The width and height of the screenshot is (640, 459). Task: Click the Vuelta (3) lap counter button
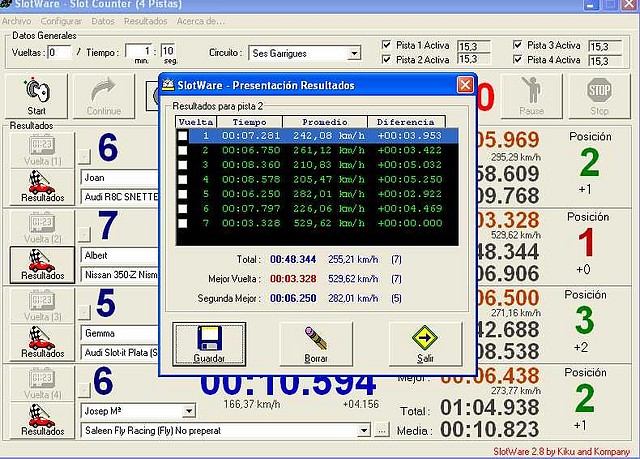[x=42, y=306]
